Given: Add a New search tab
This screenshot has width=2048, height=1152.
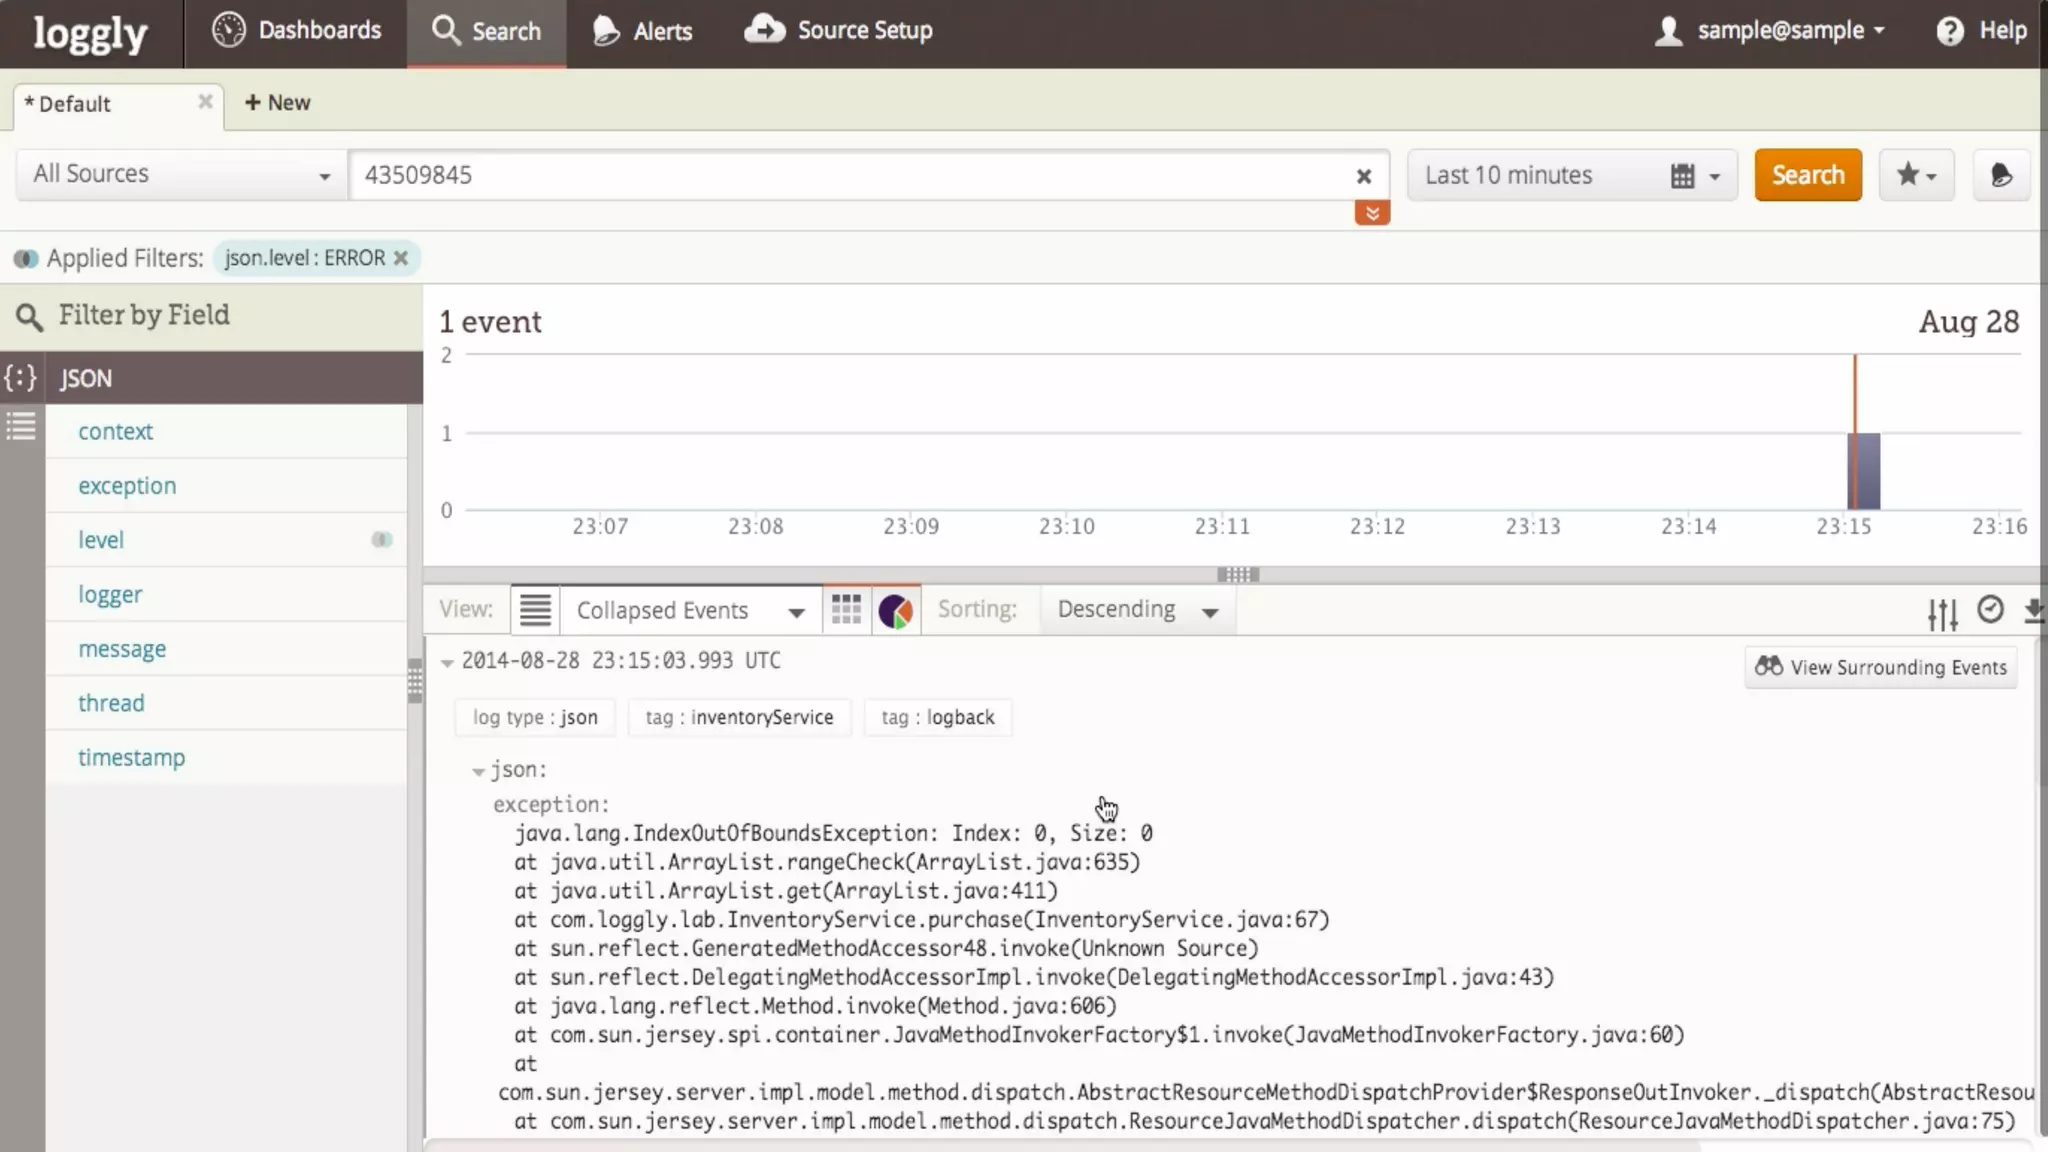Looking at the screenshot, I should point(277,103).
